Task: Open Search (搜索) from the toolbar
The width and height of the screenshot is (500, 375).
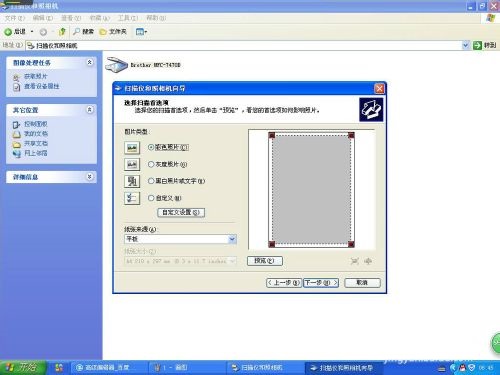Action: (x=83, y=32)
